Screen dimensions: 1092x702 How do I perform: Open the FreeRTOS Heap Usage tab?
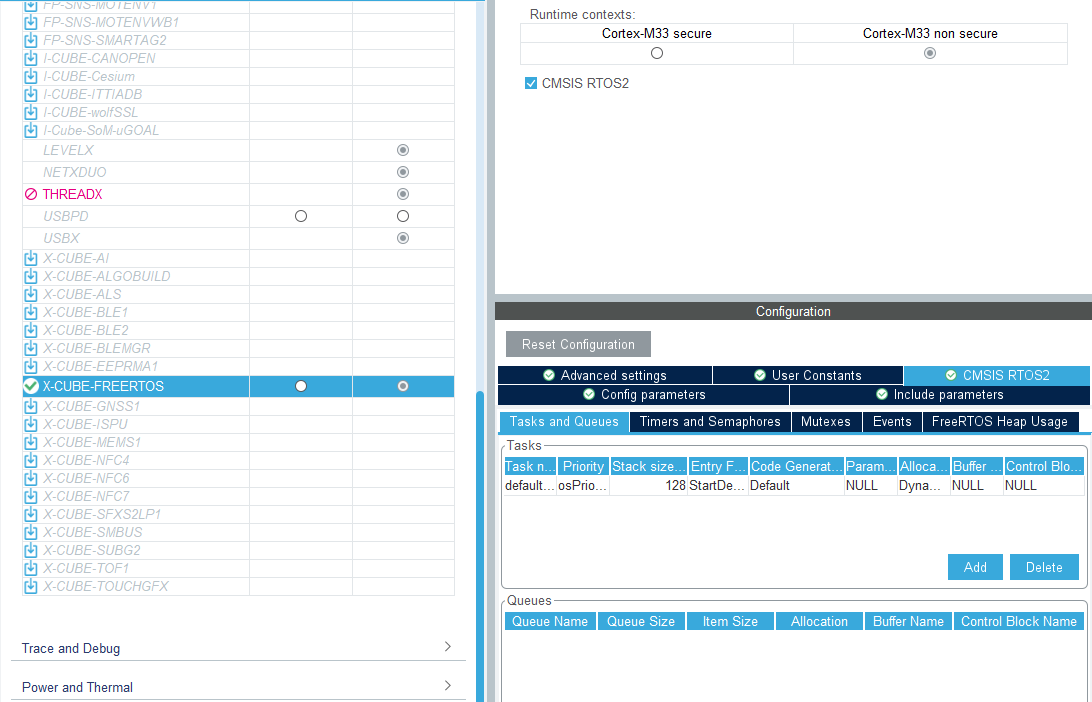(999, 421)
